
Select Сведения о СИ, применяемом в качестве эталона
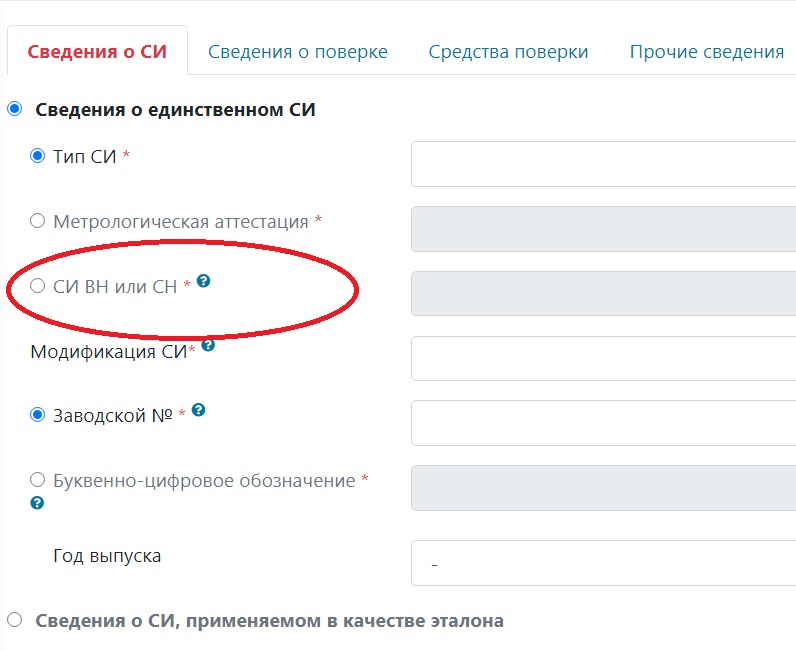[15, 620]
